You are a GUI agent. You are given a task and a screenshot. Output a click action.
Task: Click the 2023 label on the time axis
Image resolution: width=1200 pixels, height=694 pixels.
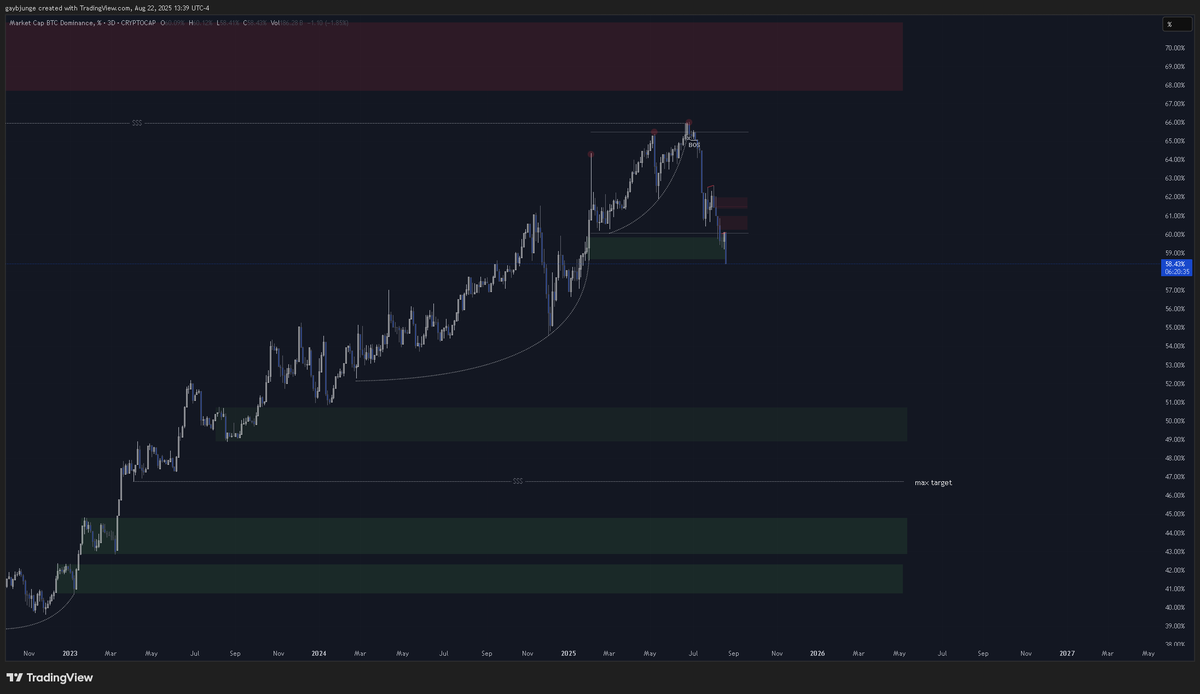tap(70, 653)
